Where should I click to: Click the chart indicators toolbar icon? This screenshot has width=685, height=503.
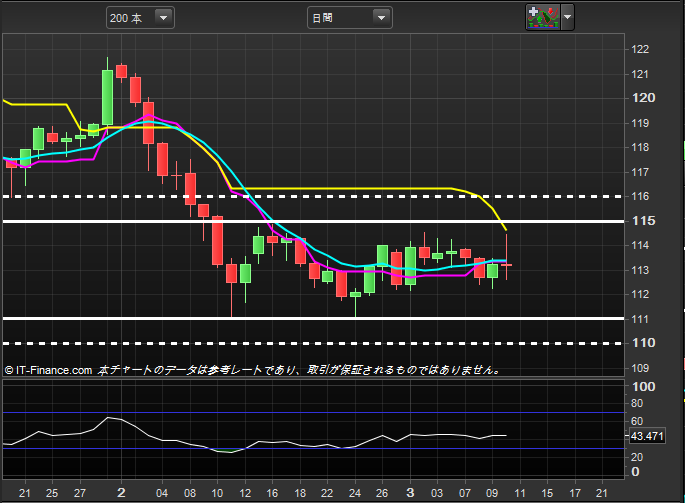[543, 17]
